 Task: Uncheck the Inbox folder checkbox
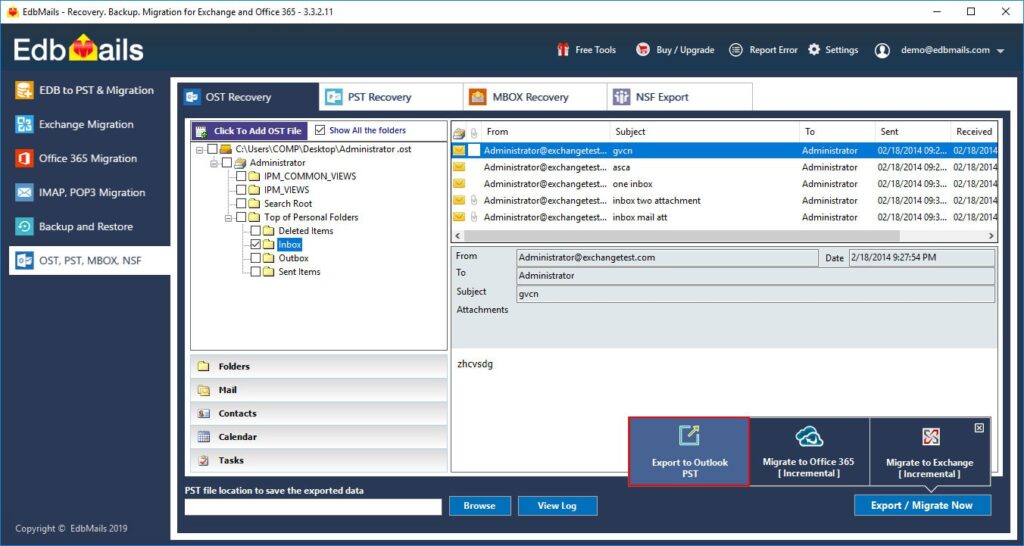[255, 244]
